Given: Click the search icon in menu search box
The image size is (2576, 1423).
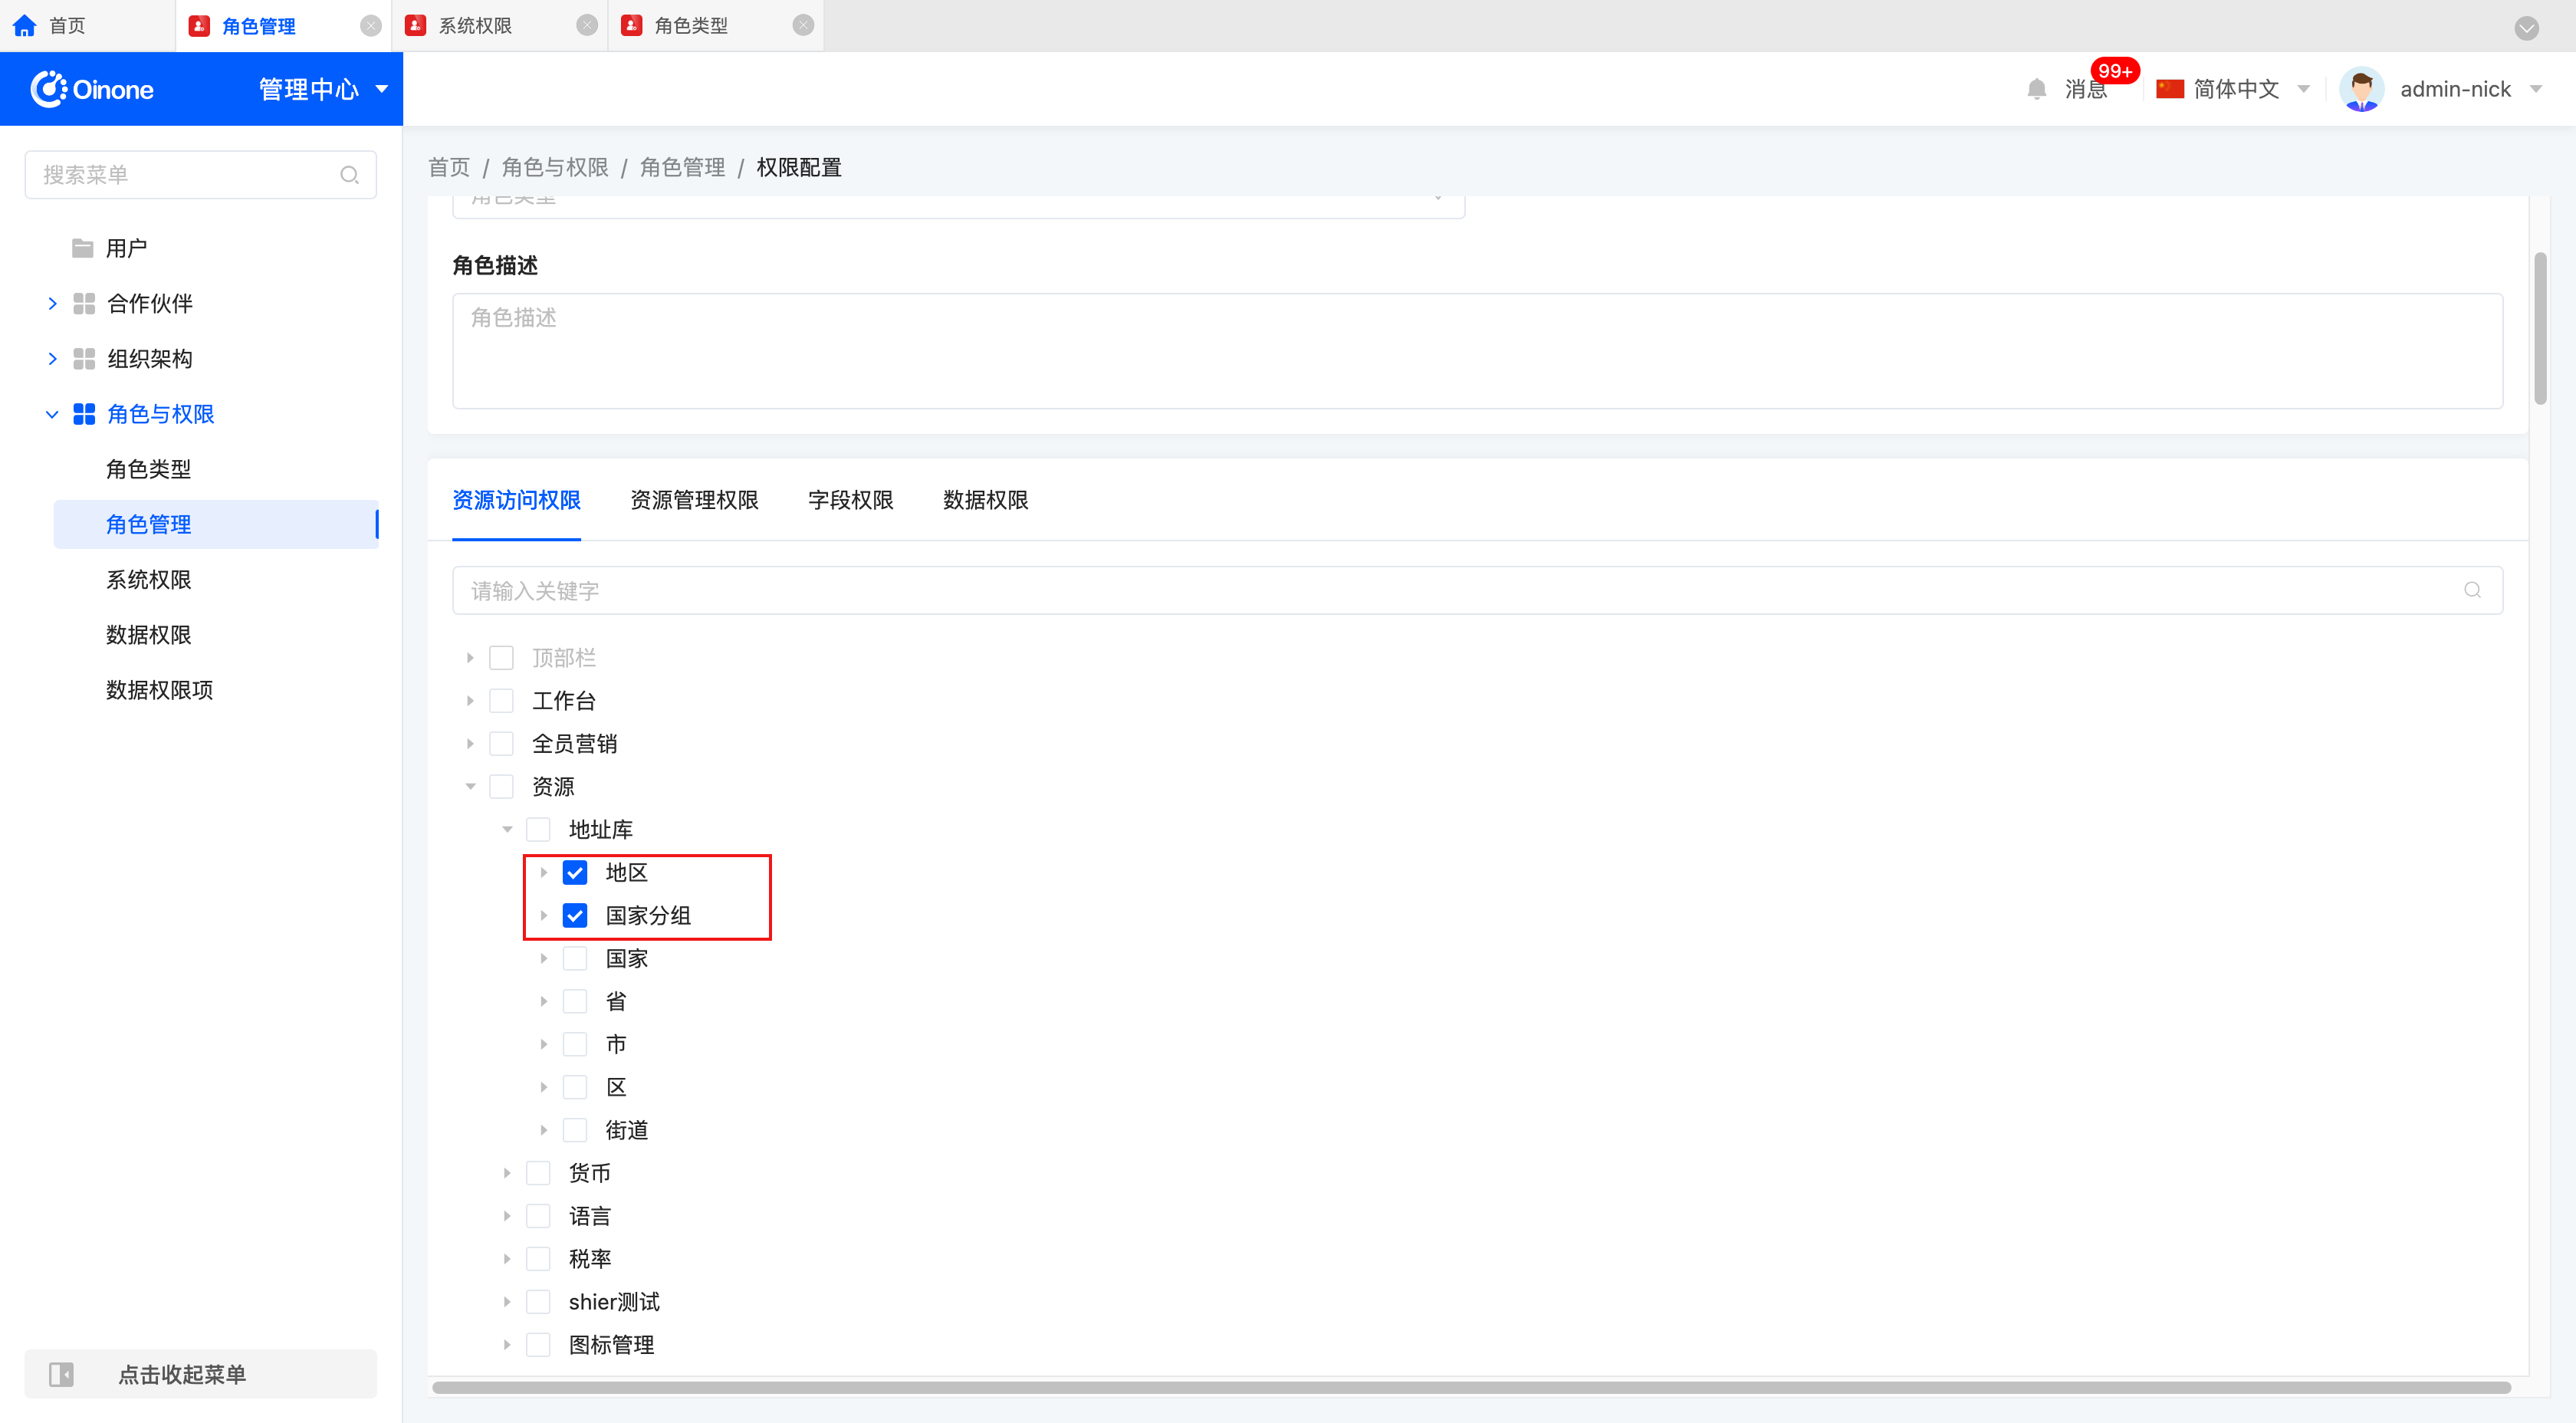Looking at the screenshot, I should [349, 175].
